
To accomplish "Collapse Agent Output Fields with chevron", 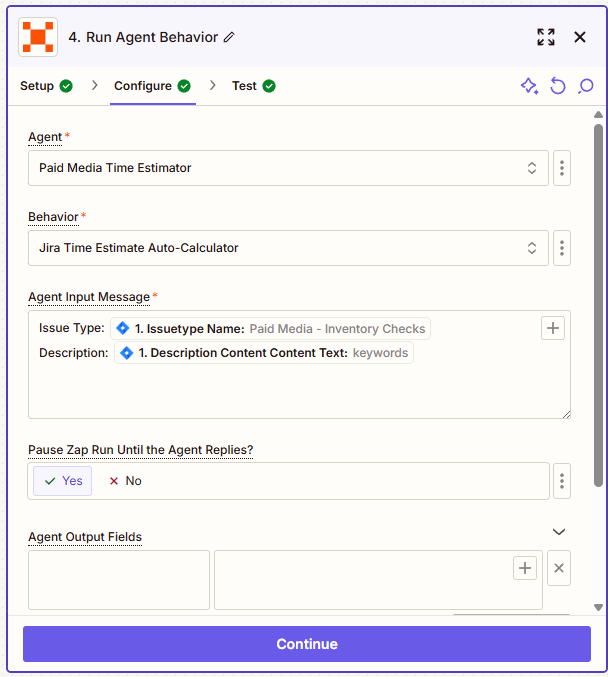I will click(559, 531).
